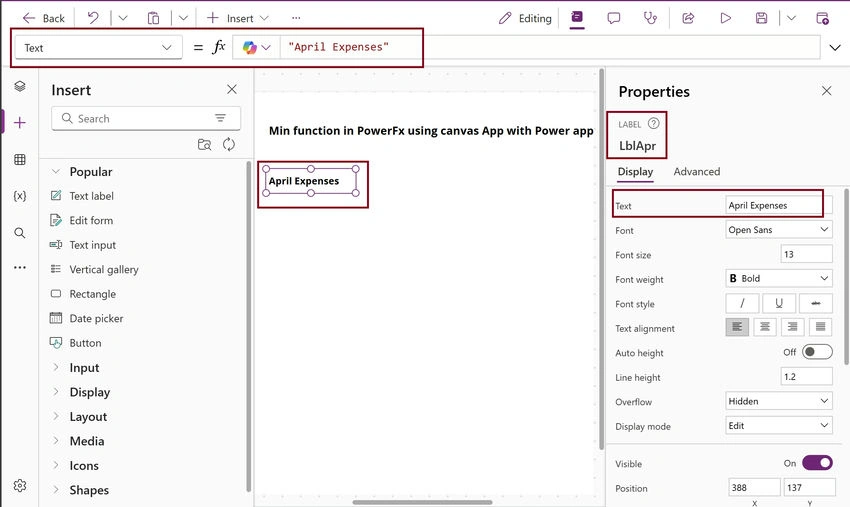Open the paste options dropdown

pos(183,18)
